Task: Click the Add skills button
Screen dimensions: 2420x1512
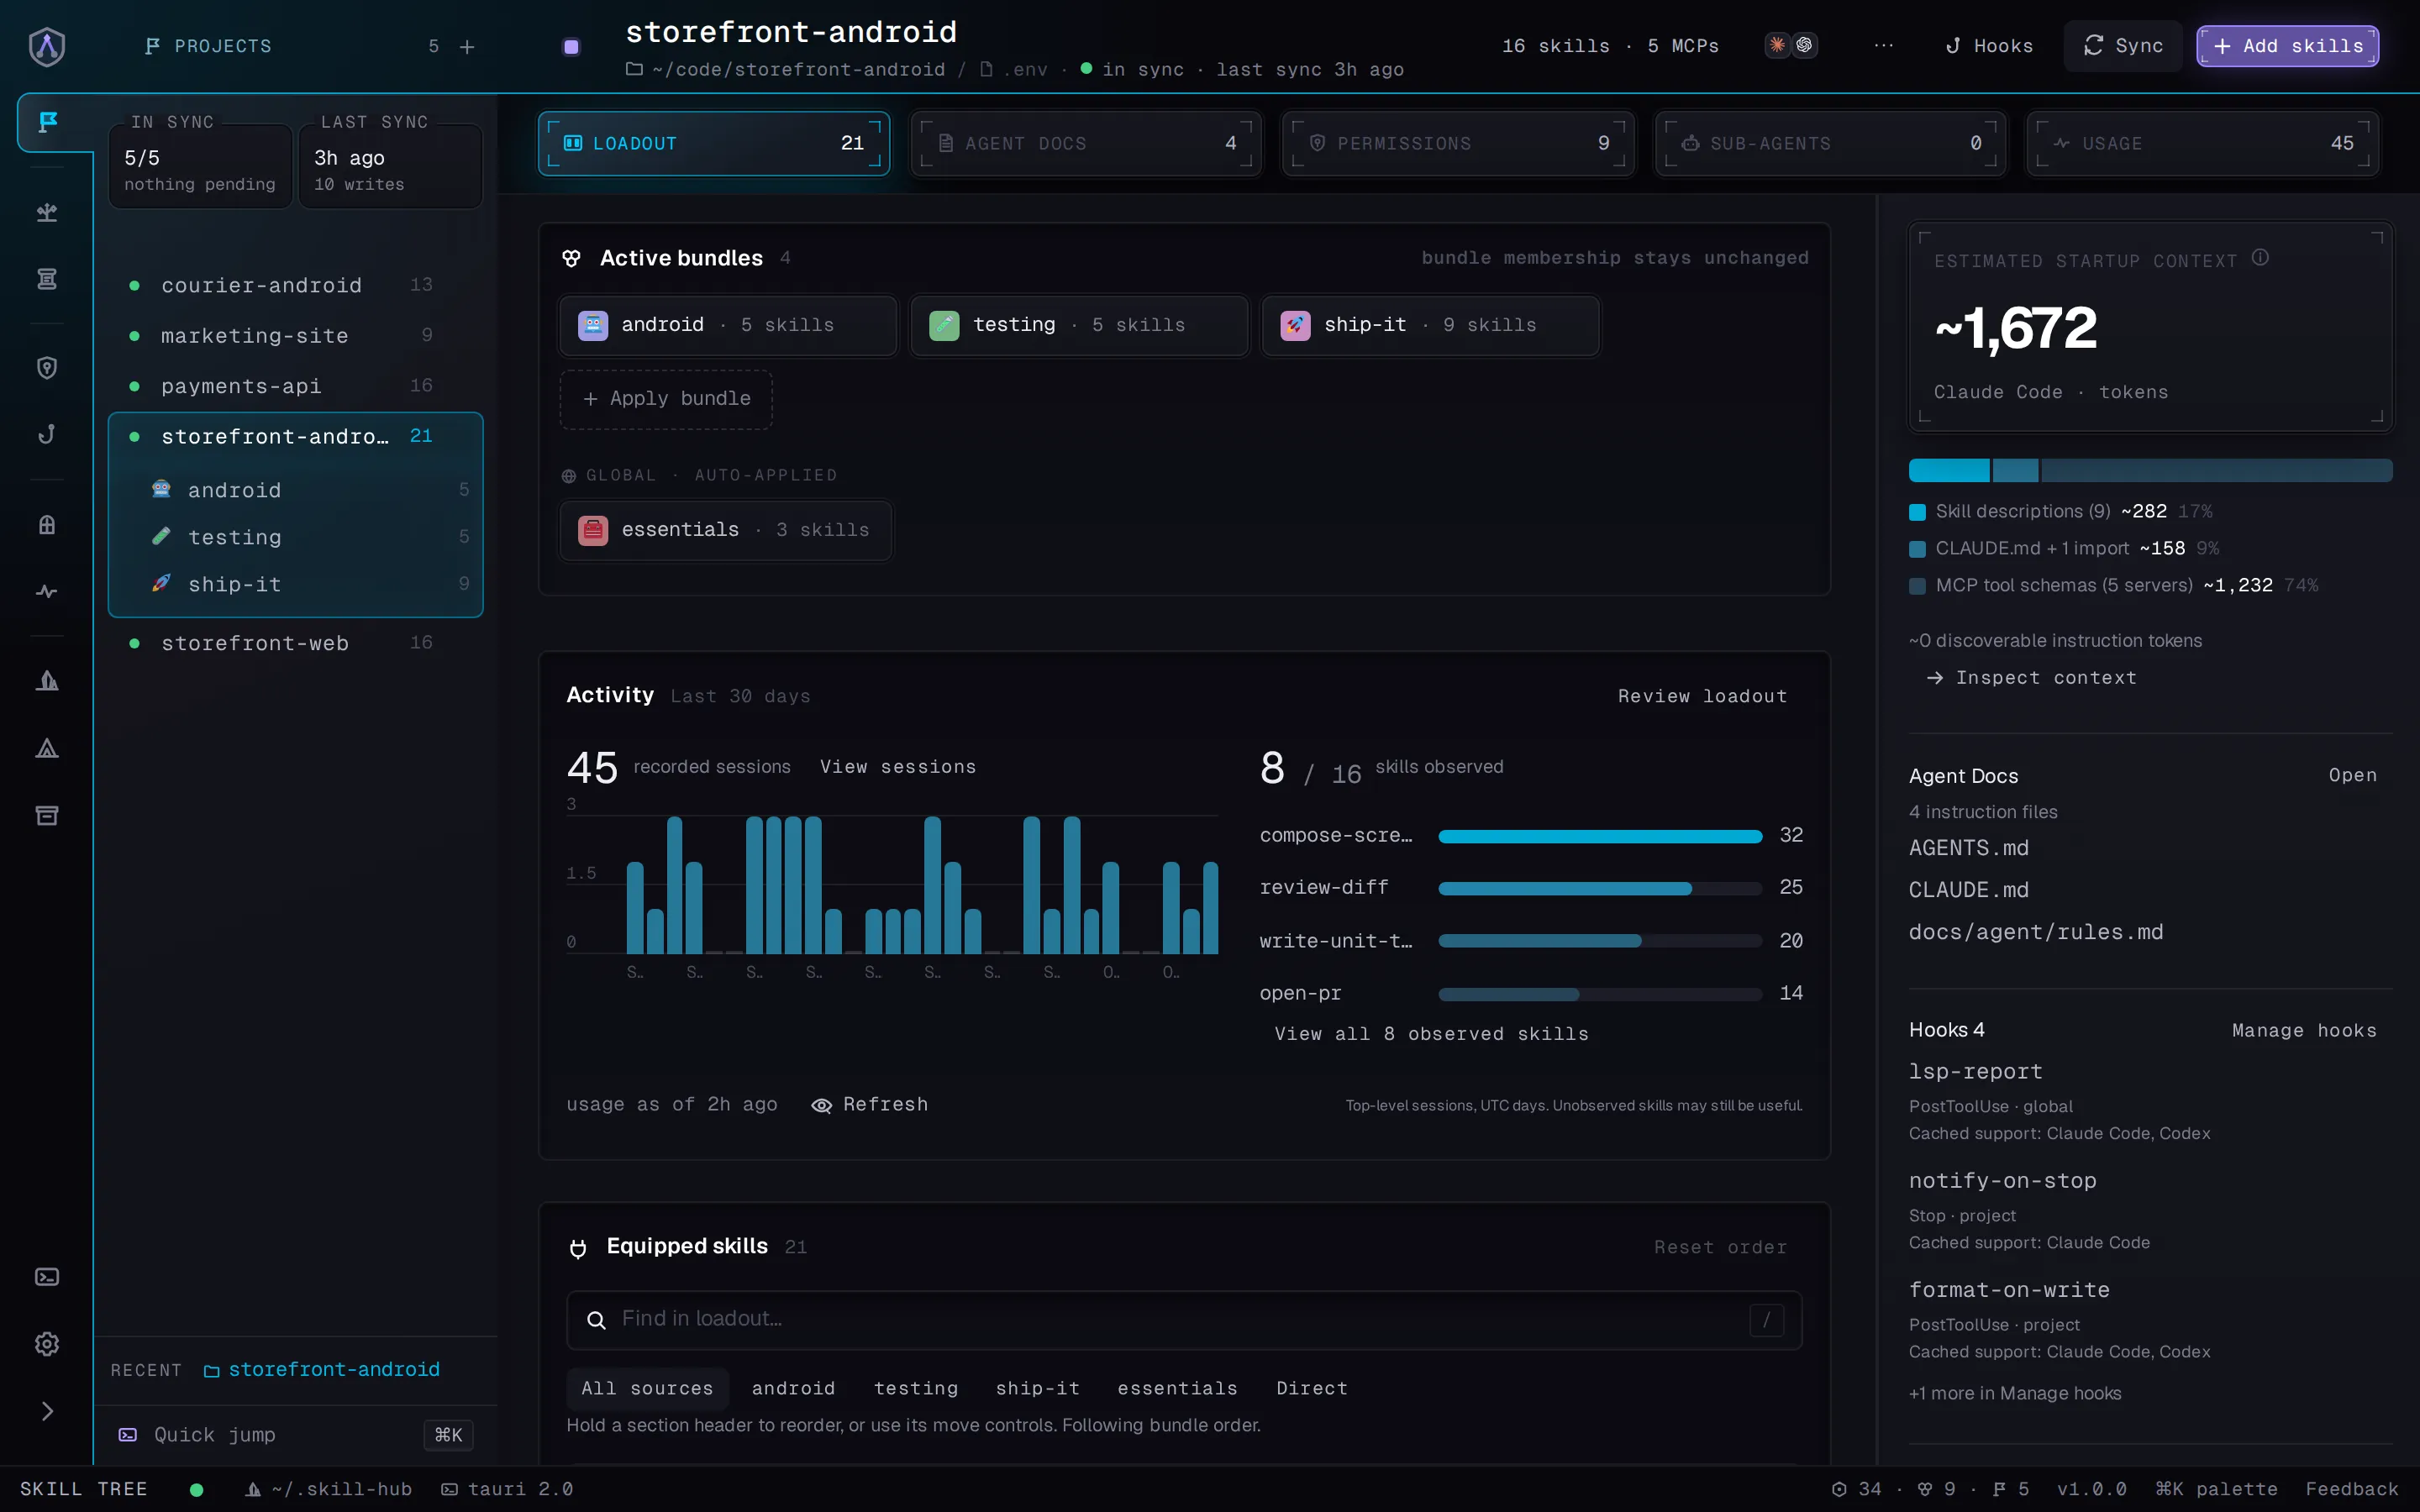Action: (x=2287, y=46)
